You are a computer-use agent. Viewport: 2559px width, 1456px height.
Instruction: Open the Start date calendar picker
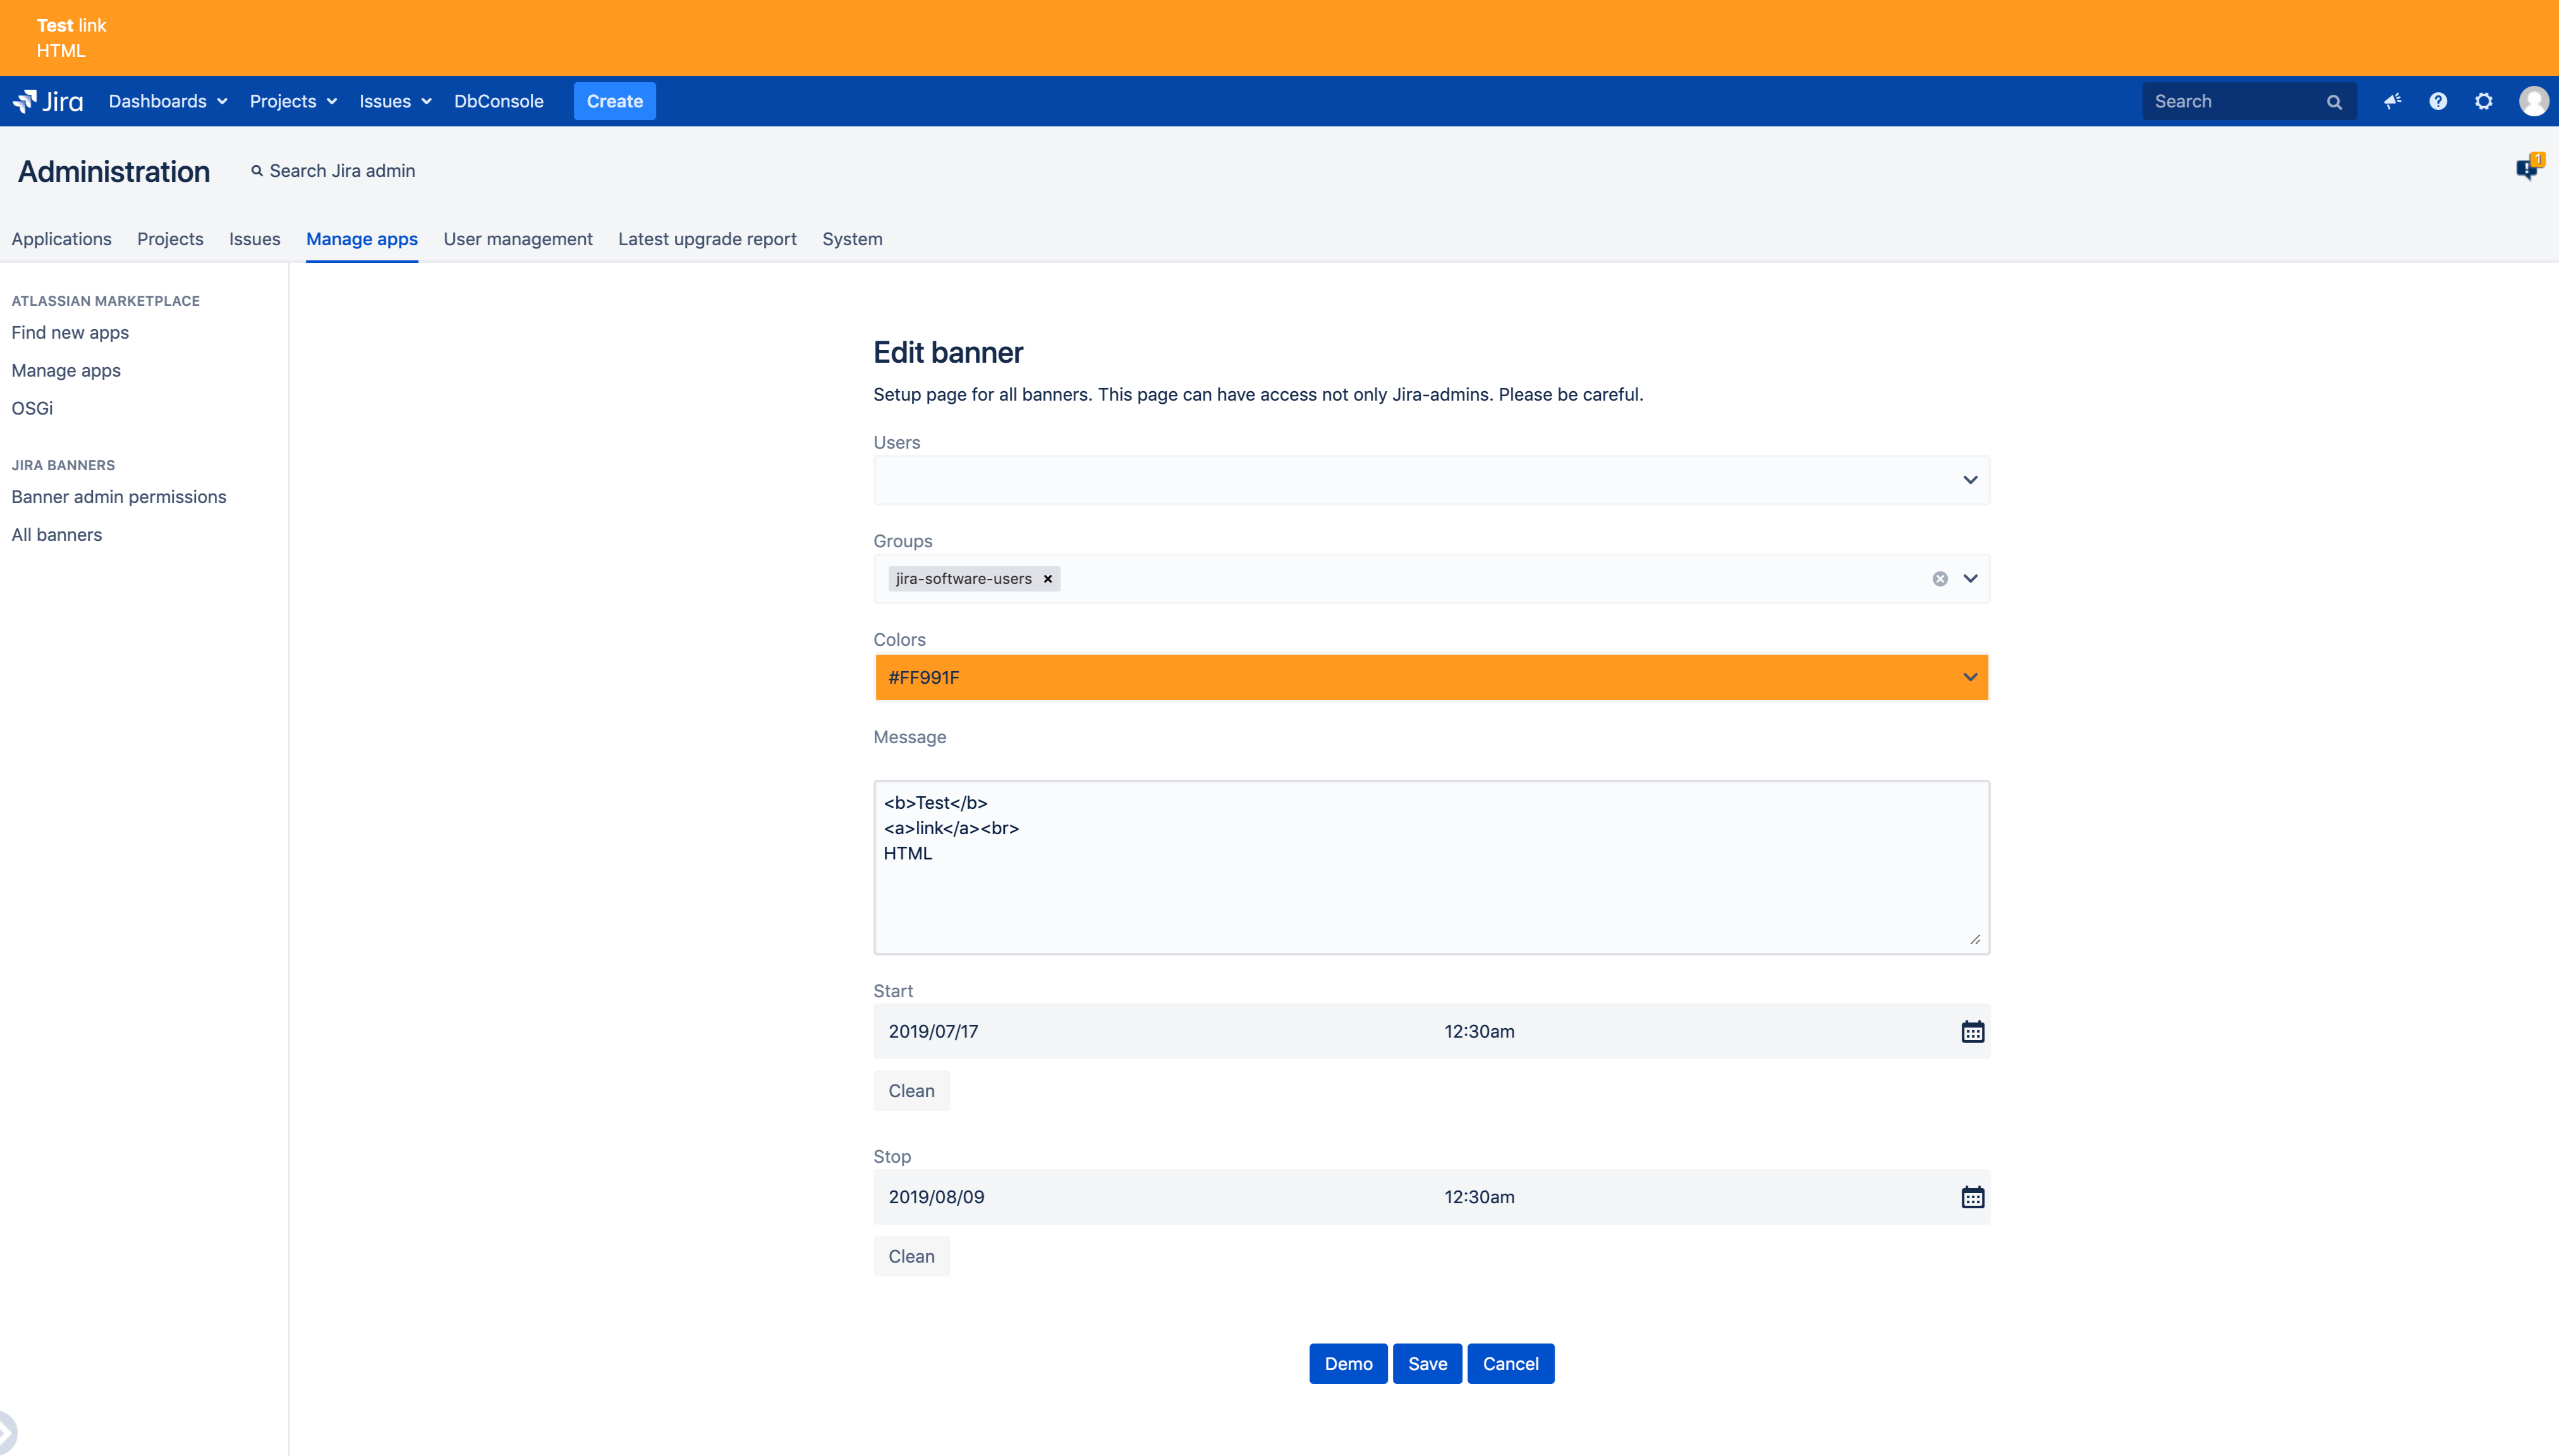[1972, 1032]
